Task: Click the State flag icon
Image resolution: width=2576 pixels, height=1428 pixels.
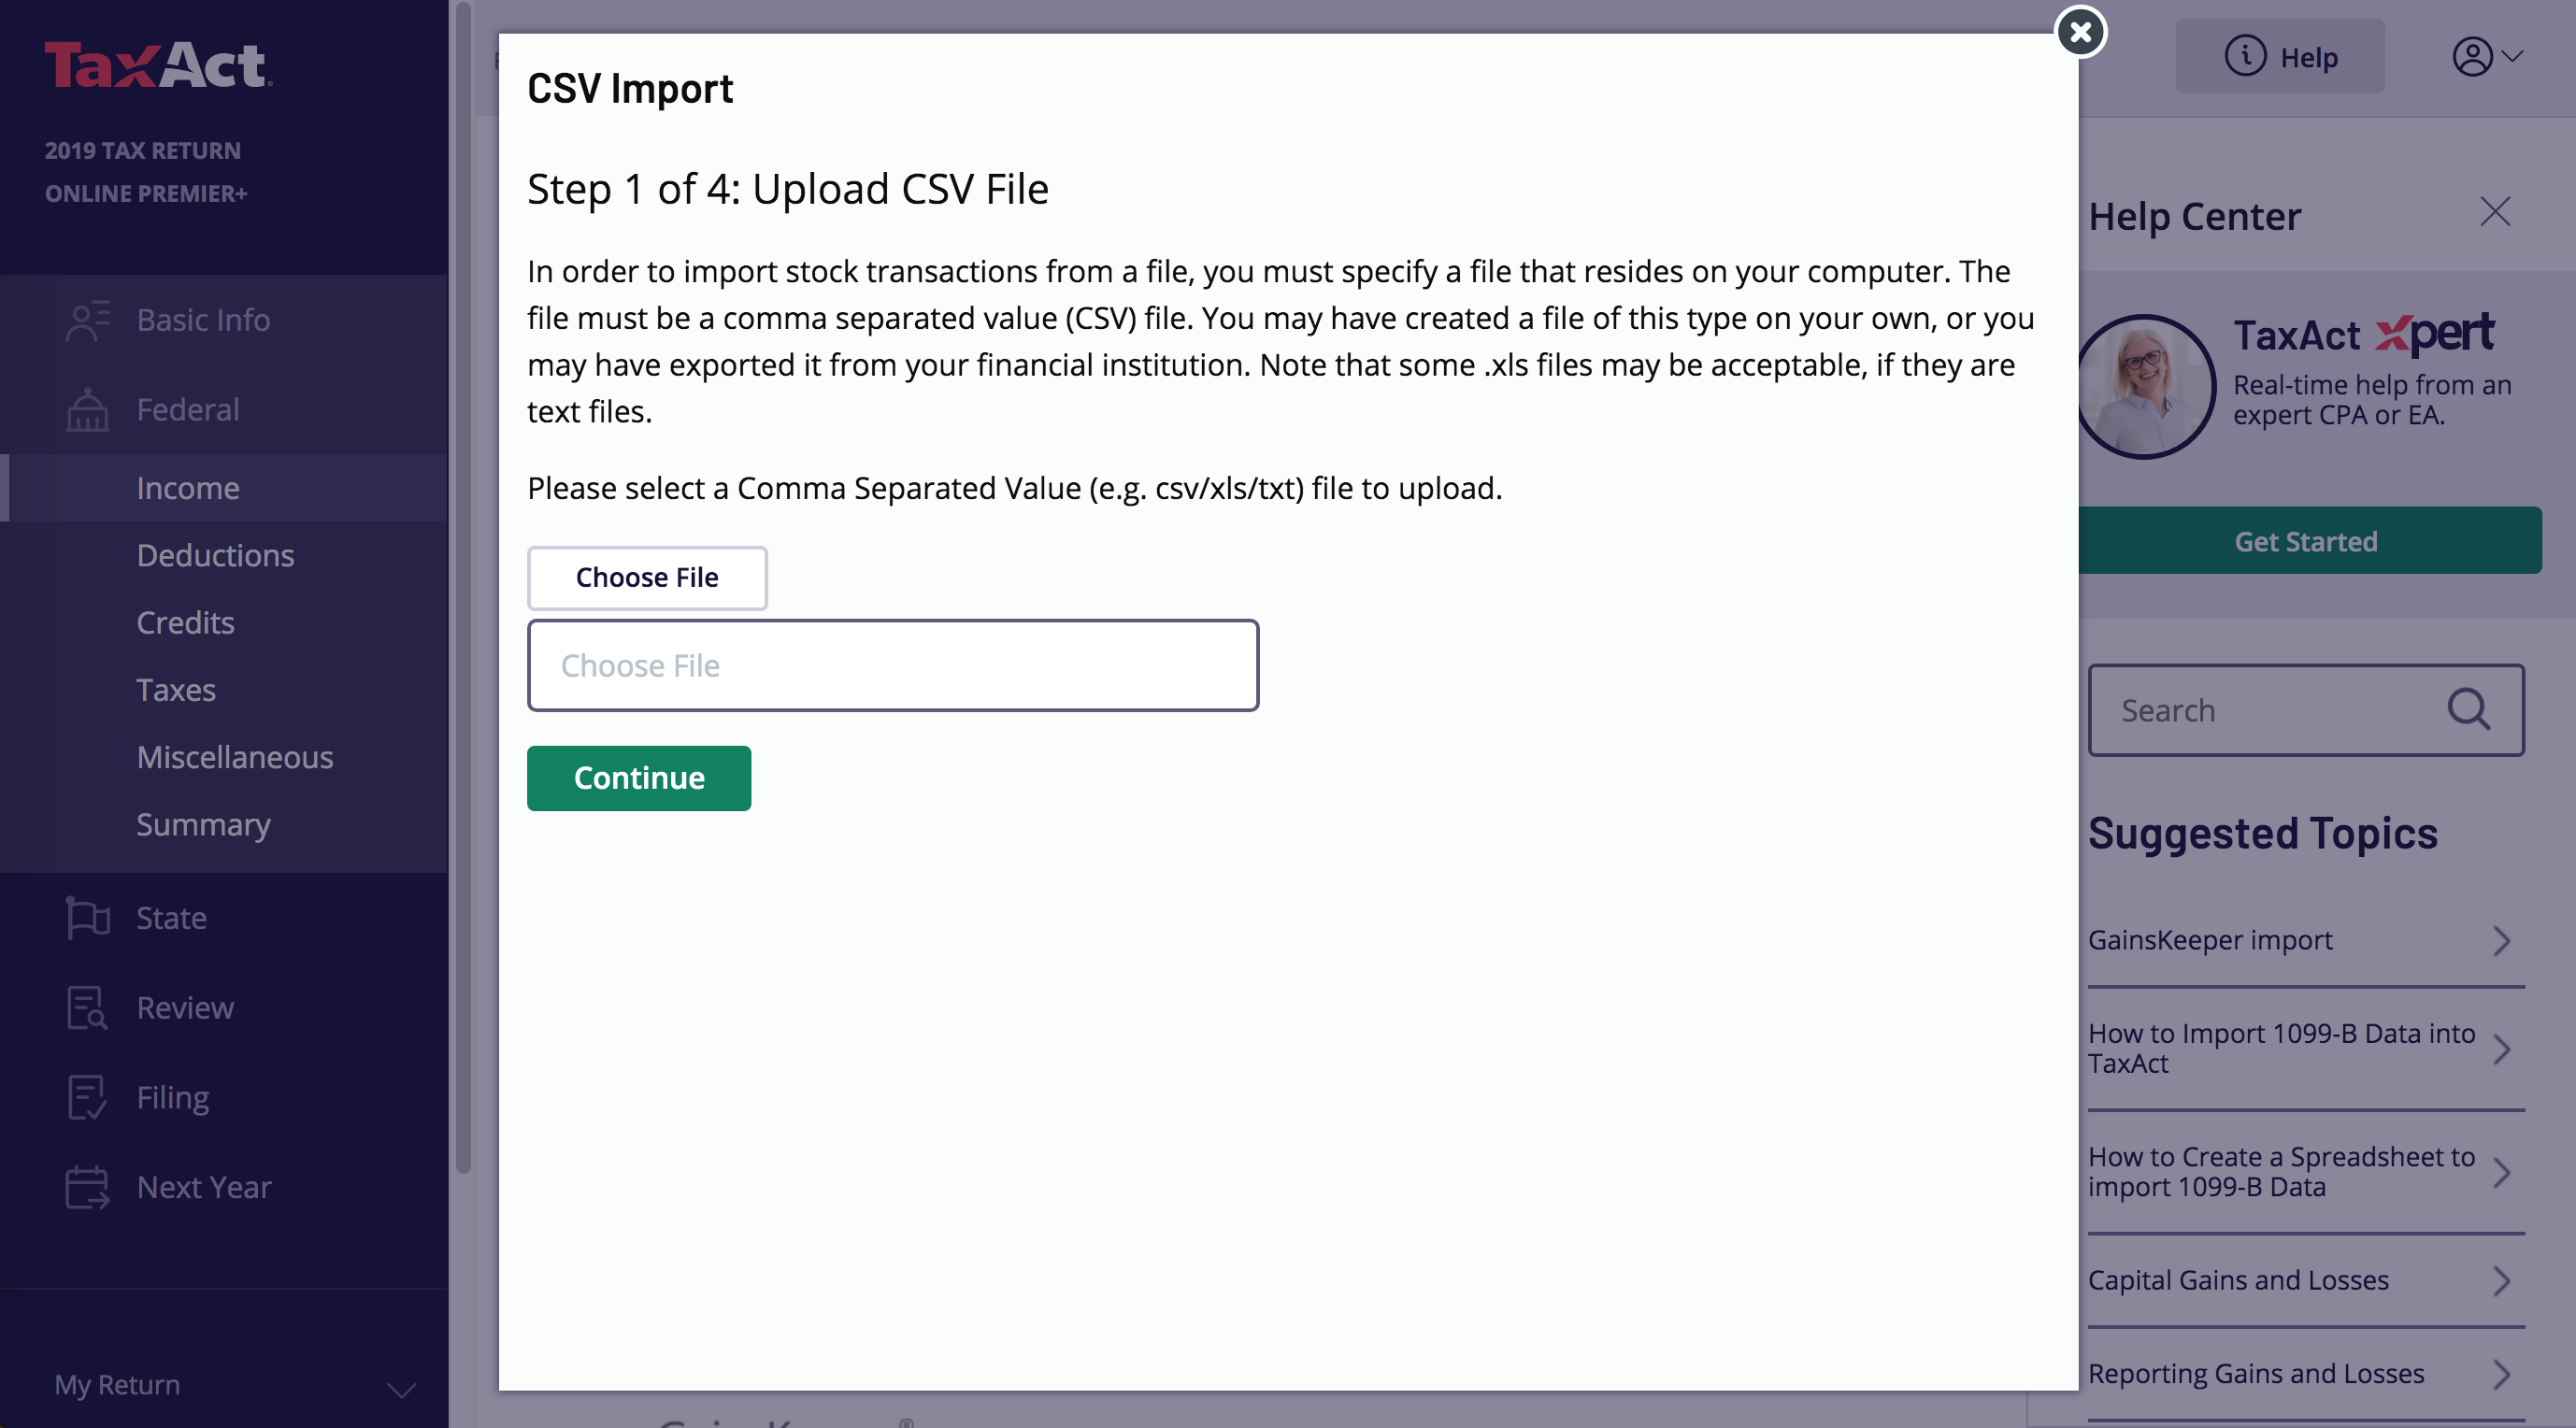Action: (87, 918)
